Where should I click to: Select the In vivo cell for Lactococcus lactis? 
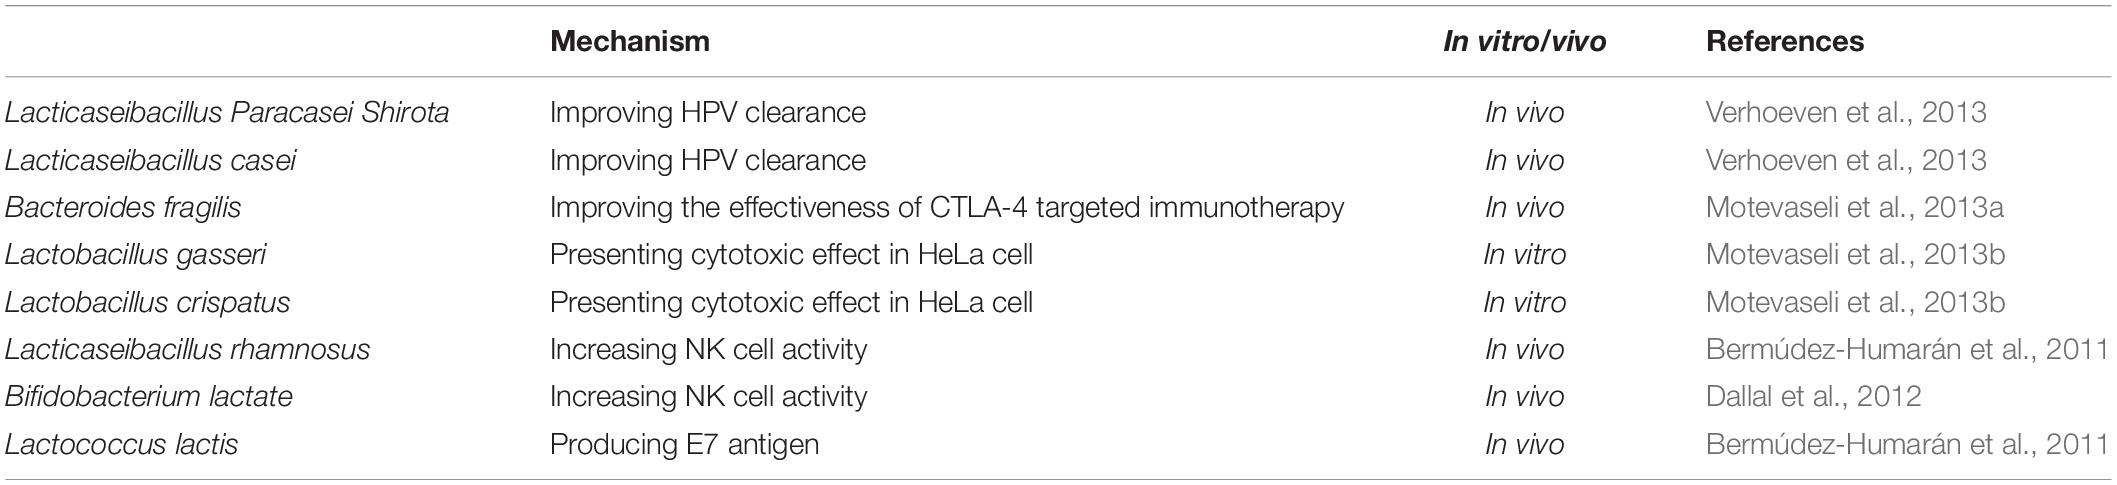pyautogui.click(x=1524, y=444)
